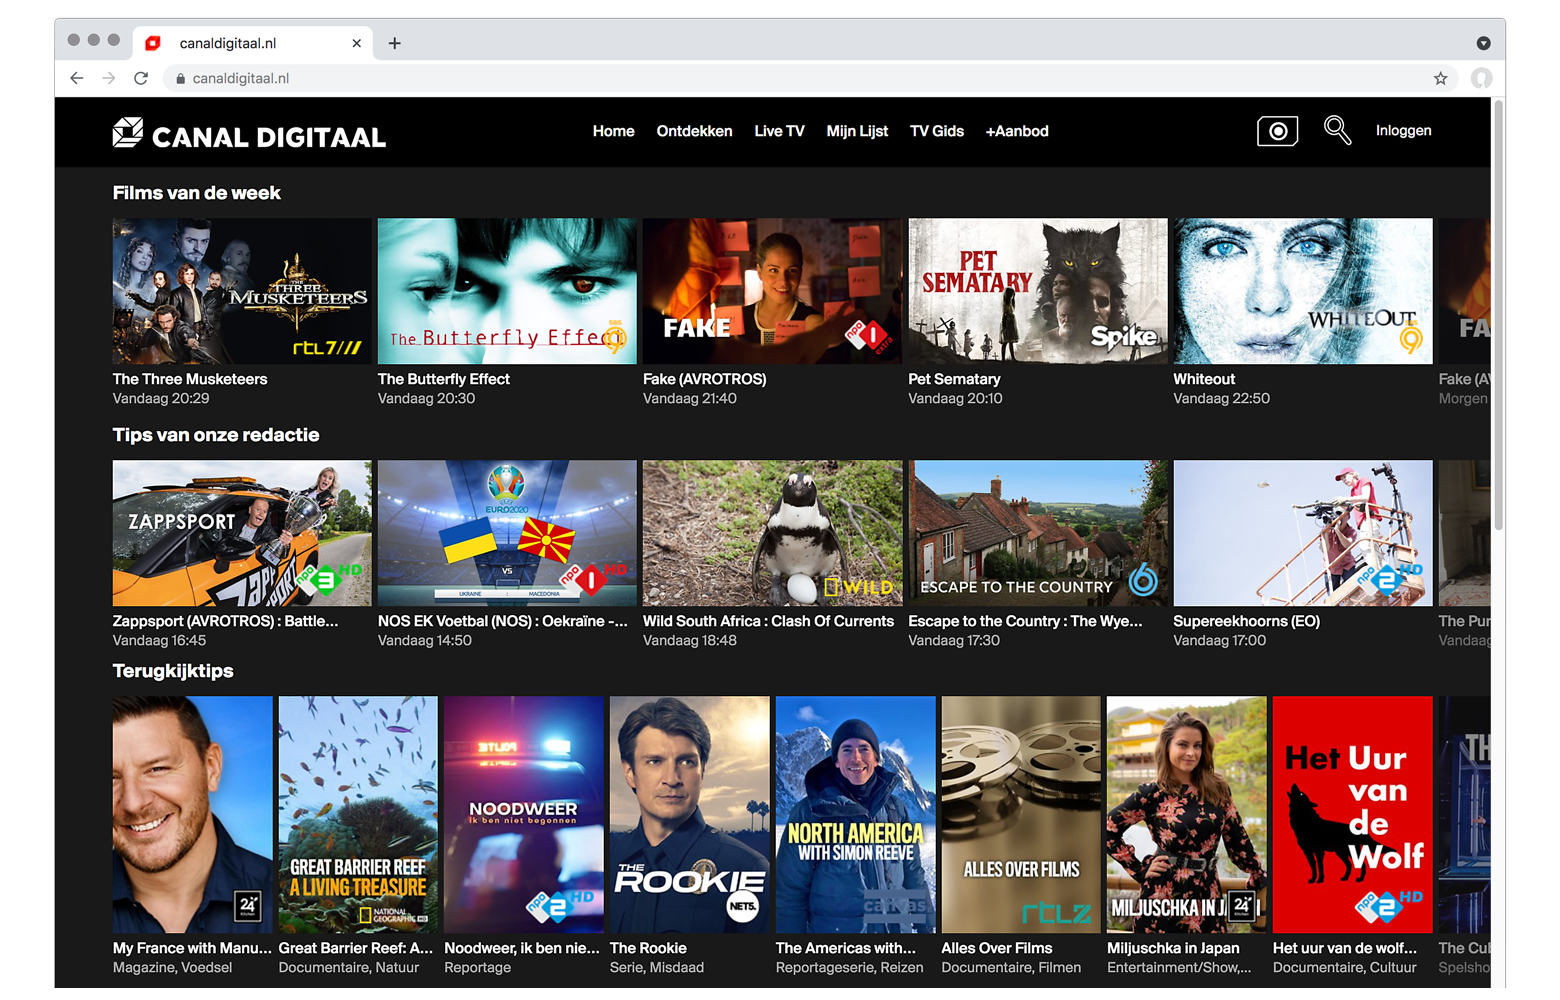1560x1000 pixels.
Task: Open Escape to the Country thumbnail
Action: (1037, 533)
